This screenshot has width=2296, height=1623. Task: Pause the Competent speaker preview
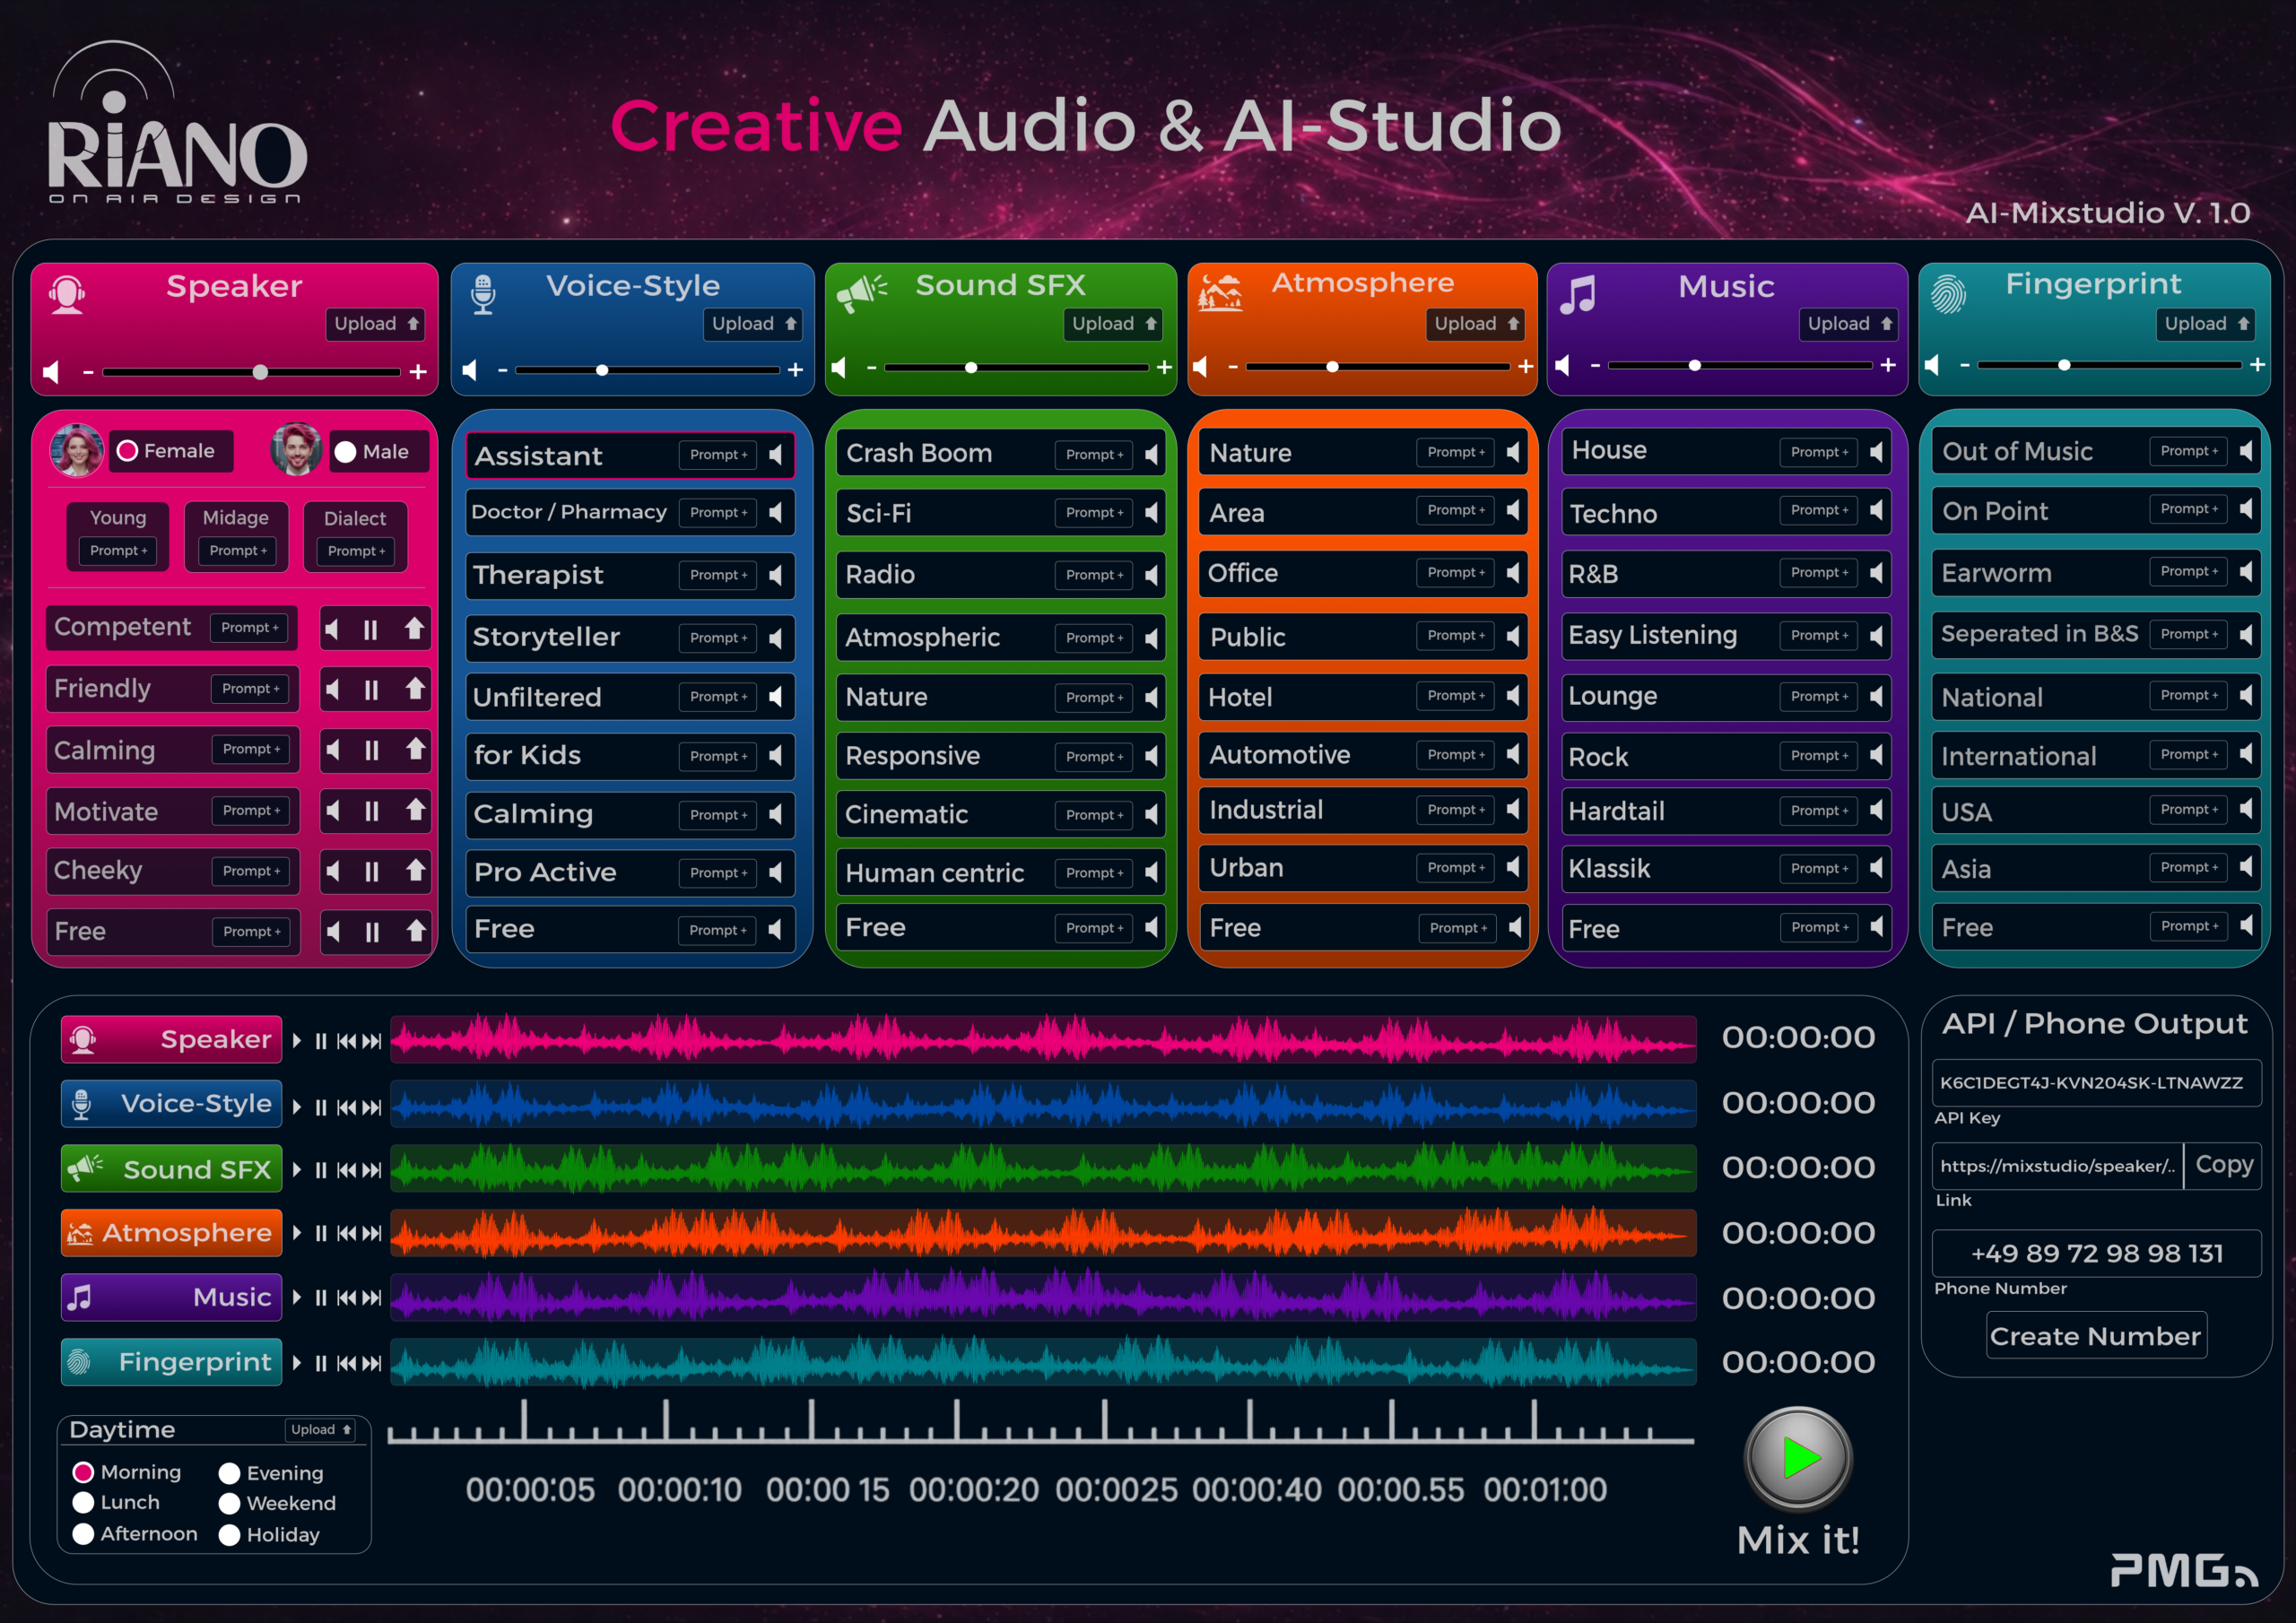pos(371,629)
